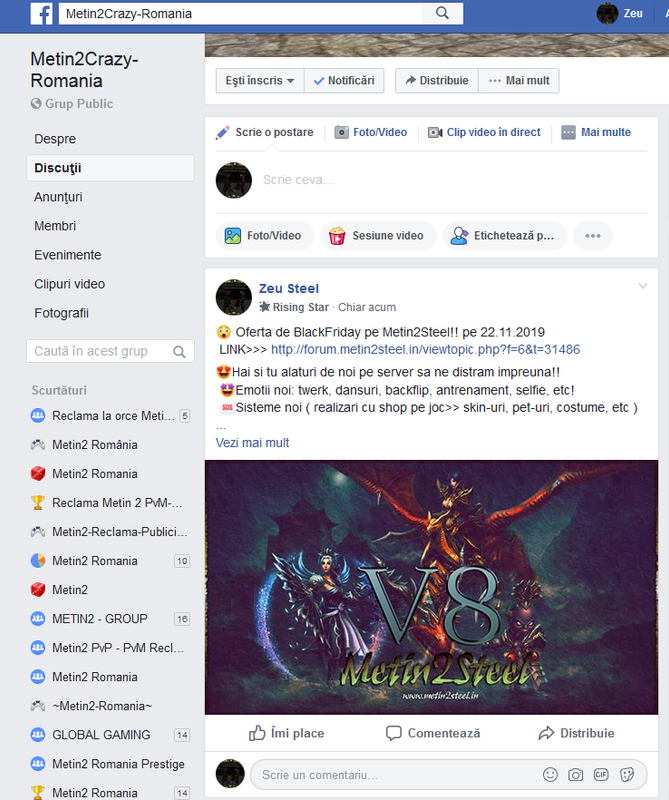Click the Facebook logo icon

[x=41, y=14]
